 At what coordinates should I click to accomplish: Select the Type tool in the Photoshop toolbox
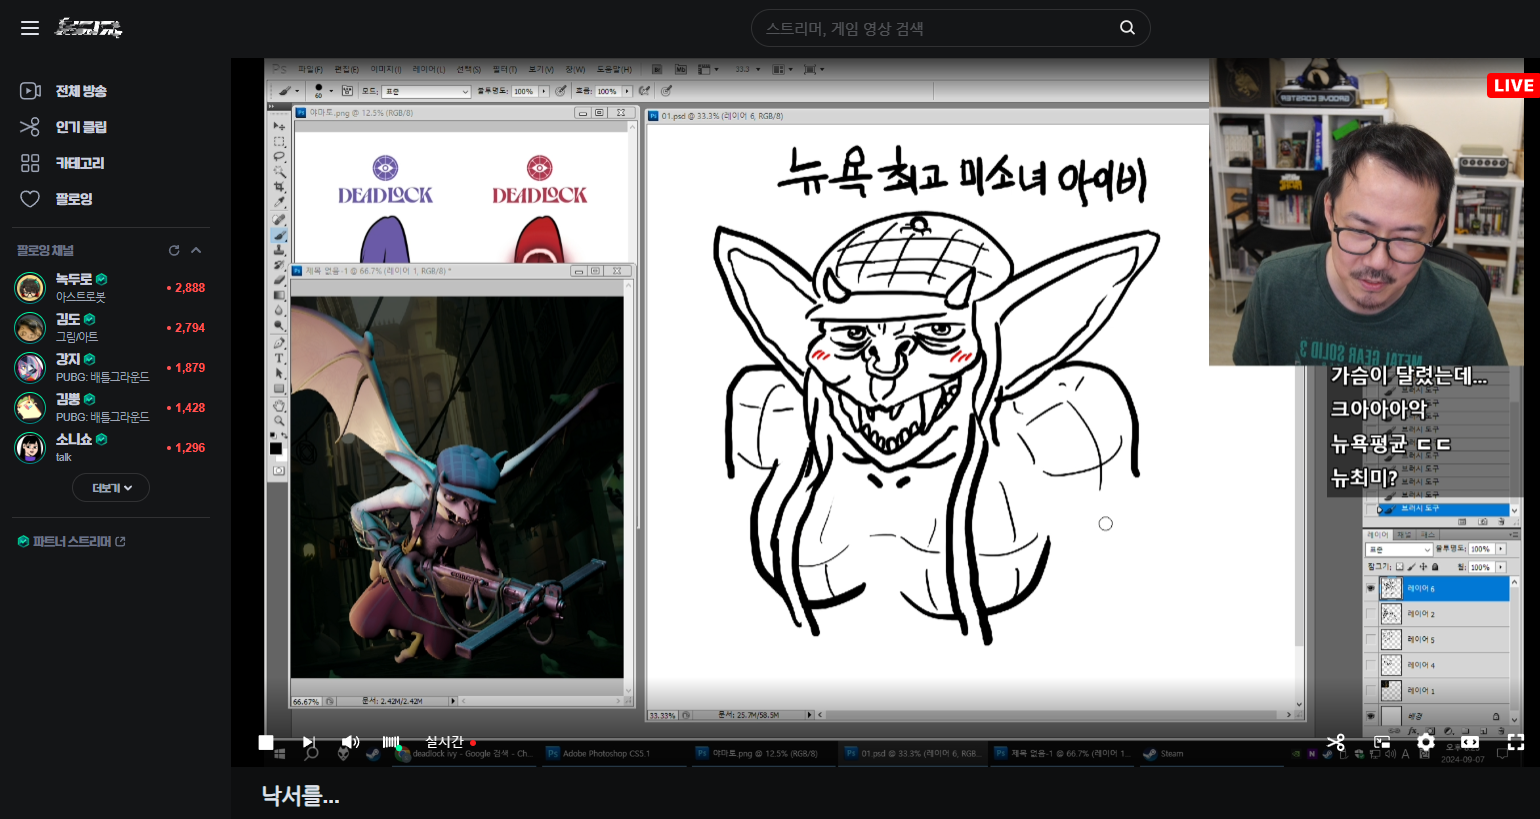click(279, 358)
